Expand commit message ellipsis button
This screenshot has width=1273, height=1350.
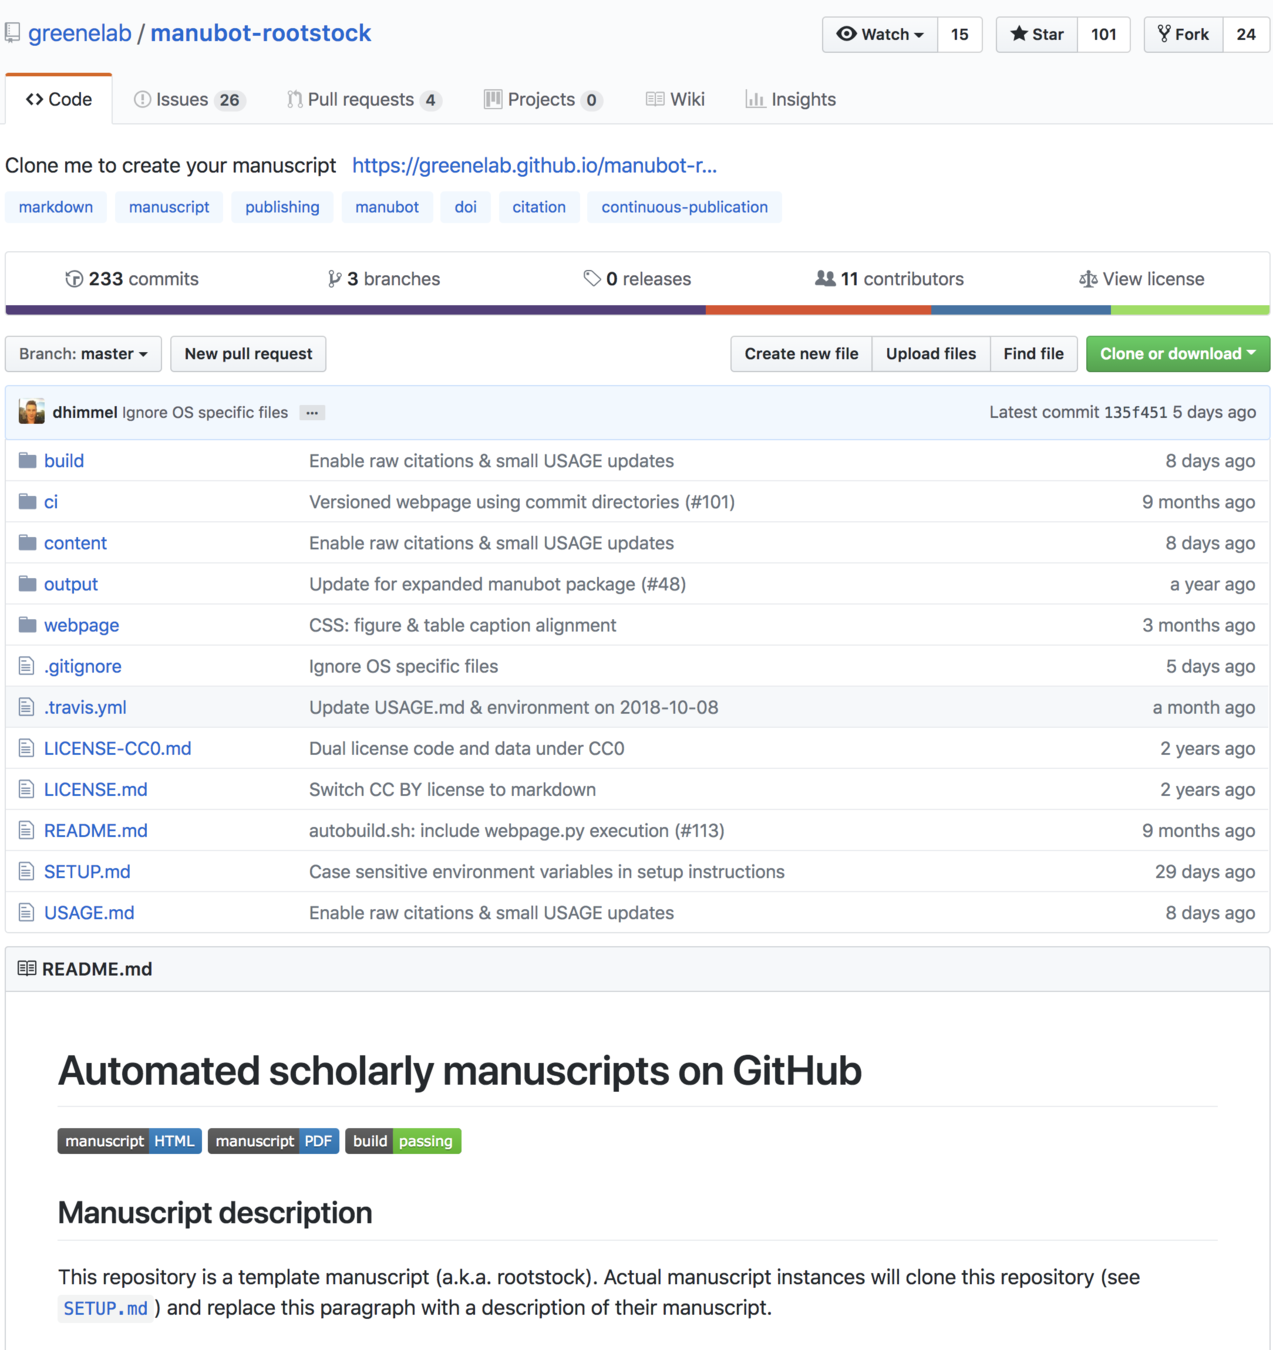[312, 413]
